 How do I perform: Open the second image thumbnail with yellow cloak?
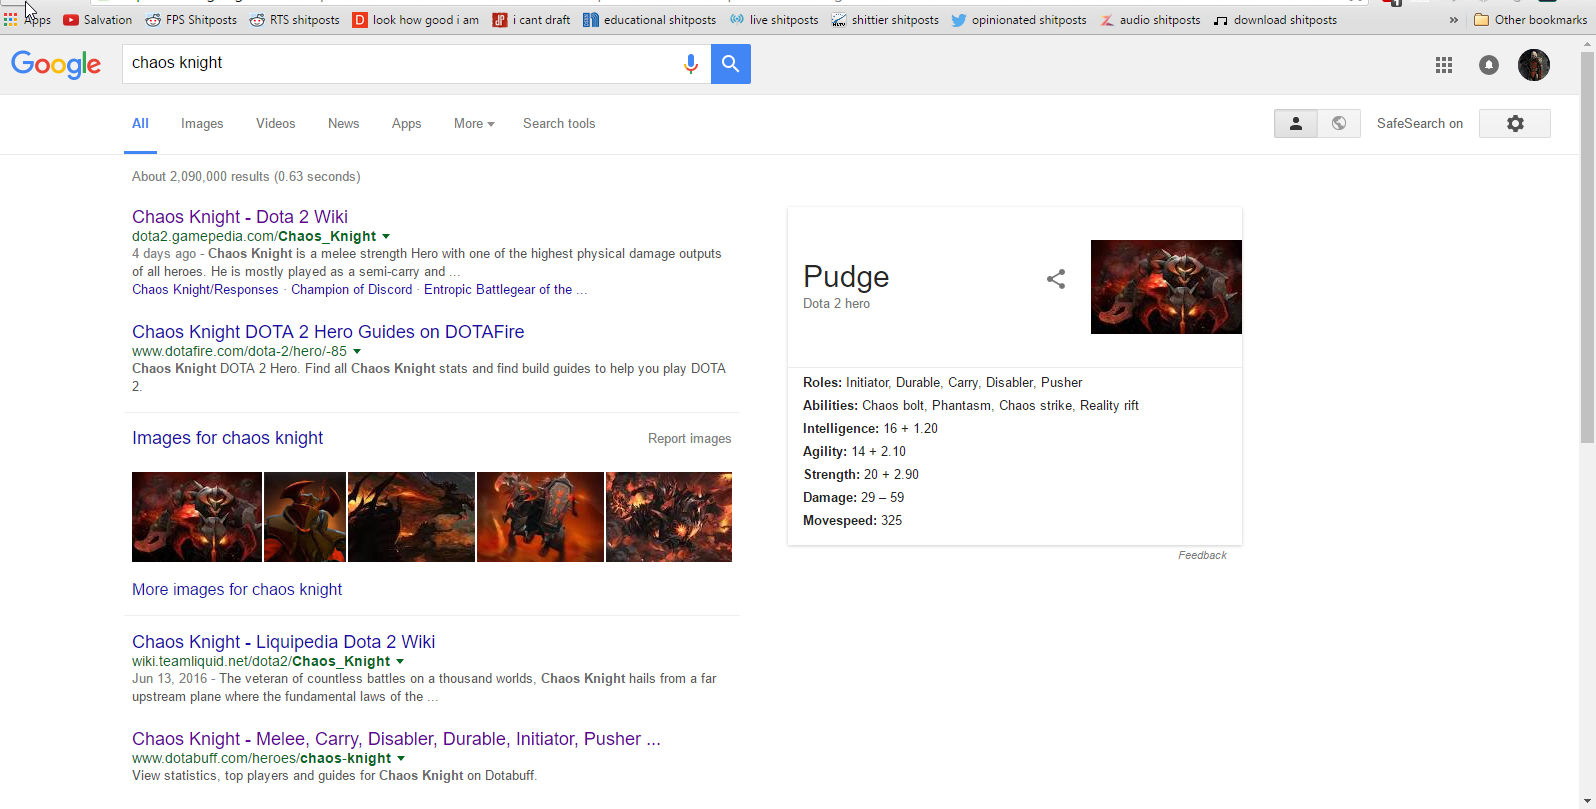(x=305, y=517)
